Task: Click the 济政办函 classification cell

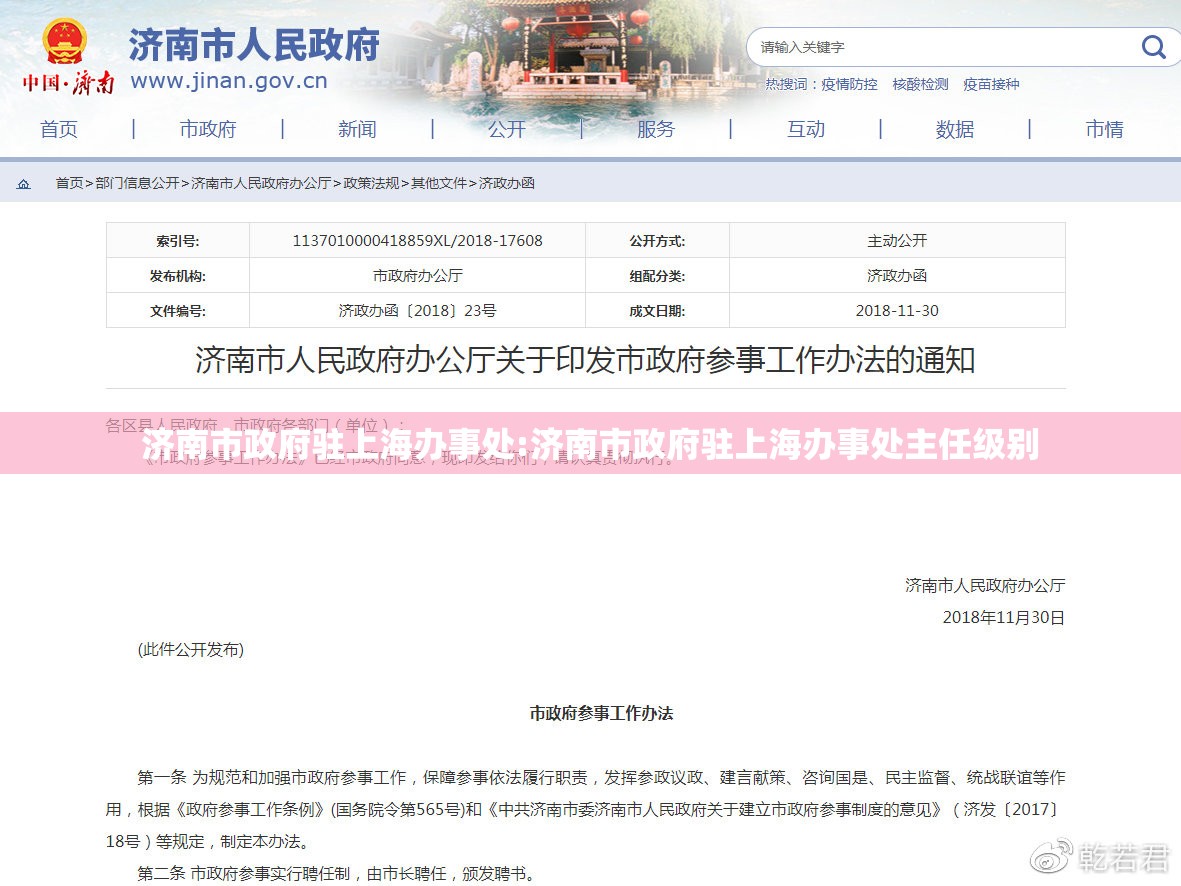Action: [897, 276]
